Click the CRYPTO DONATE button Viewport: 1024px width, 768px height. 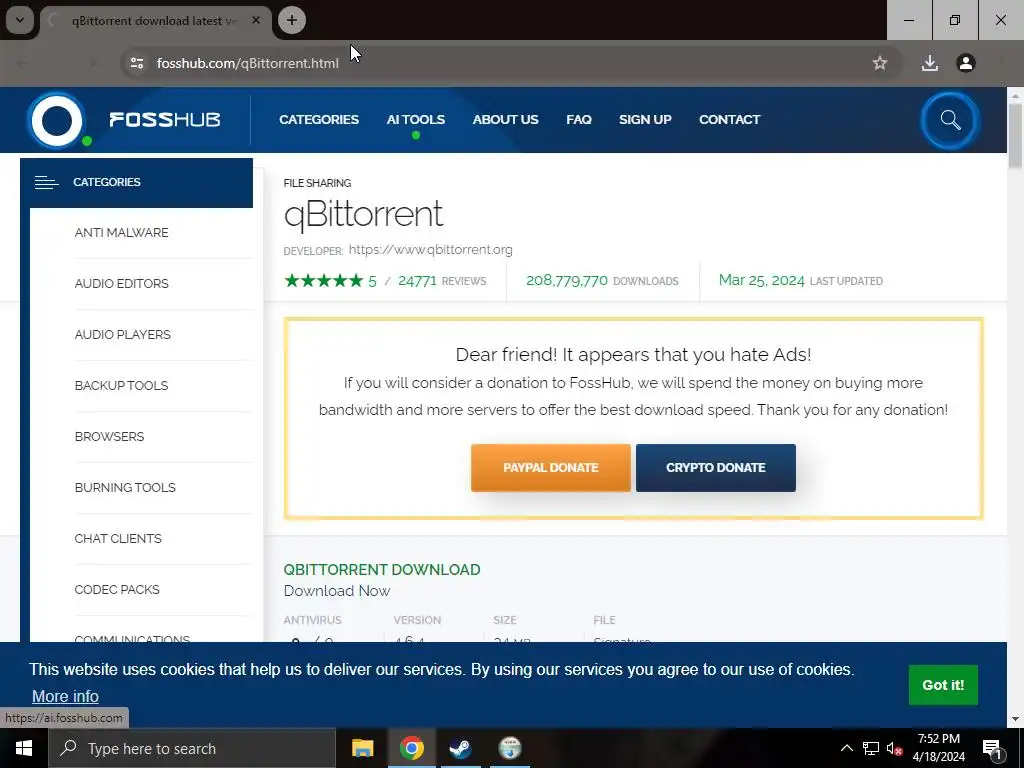click(716, 468)
